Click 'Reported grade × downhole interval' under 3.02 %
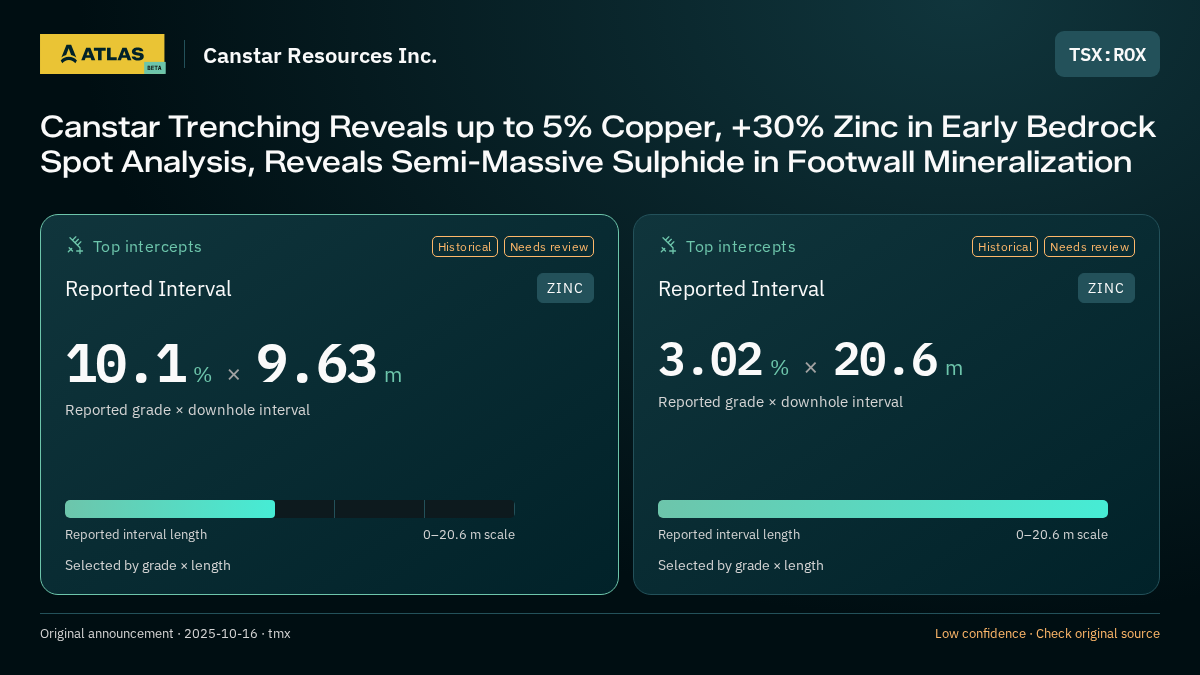The image size is (1200, 675). tap(780, 402)
